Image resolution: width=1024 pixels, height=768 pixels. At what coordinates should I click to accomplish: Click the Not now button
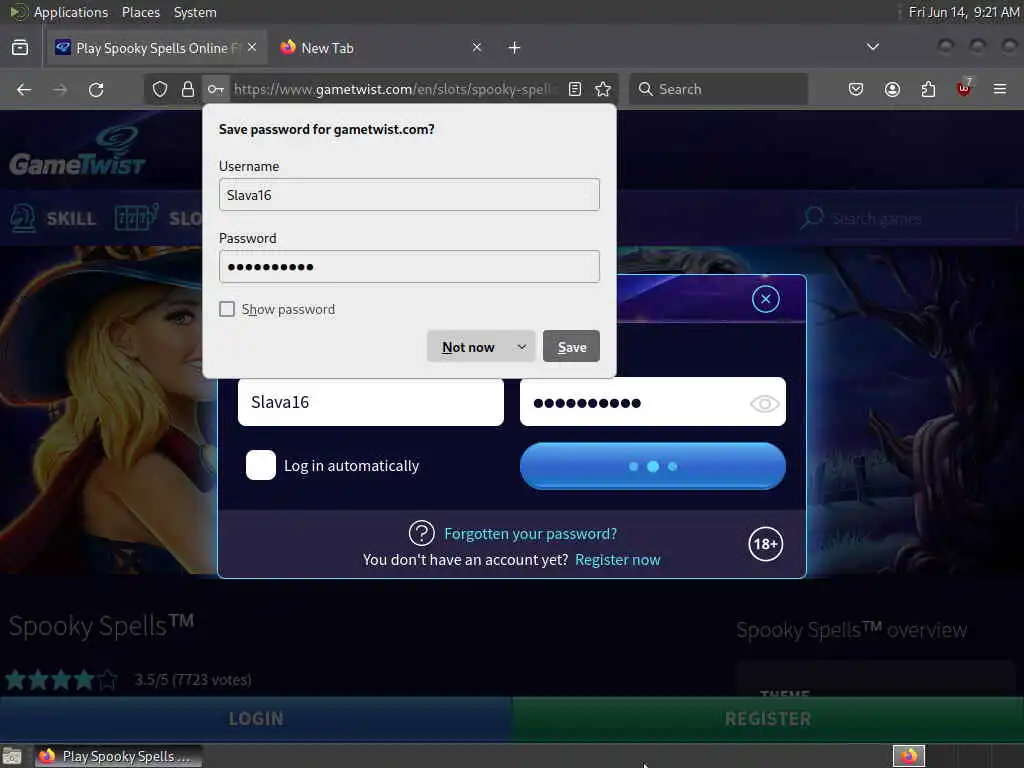[468, 347]
